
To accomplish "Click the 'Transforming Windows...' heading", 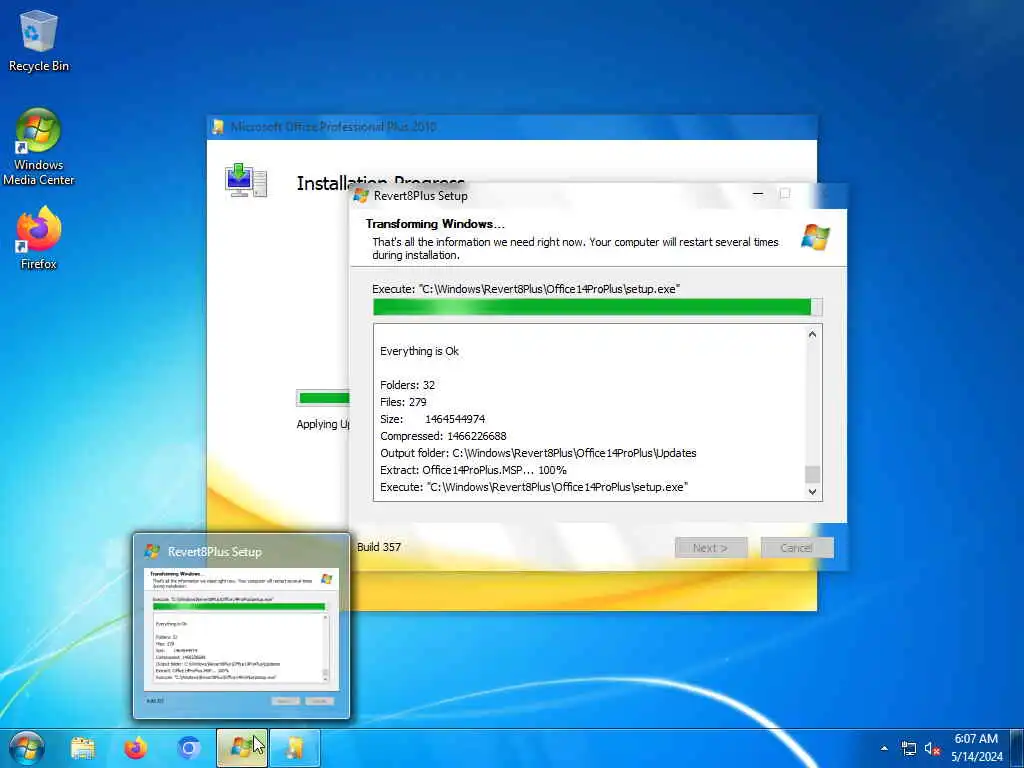I will pyautogui.click(x=435, y=223).
